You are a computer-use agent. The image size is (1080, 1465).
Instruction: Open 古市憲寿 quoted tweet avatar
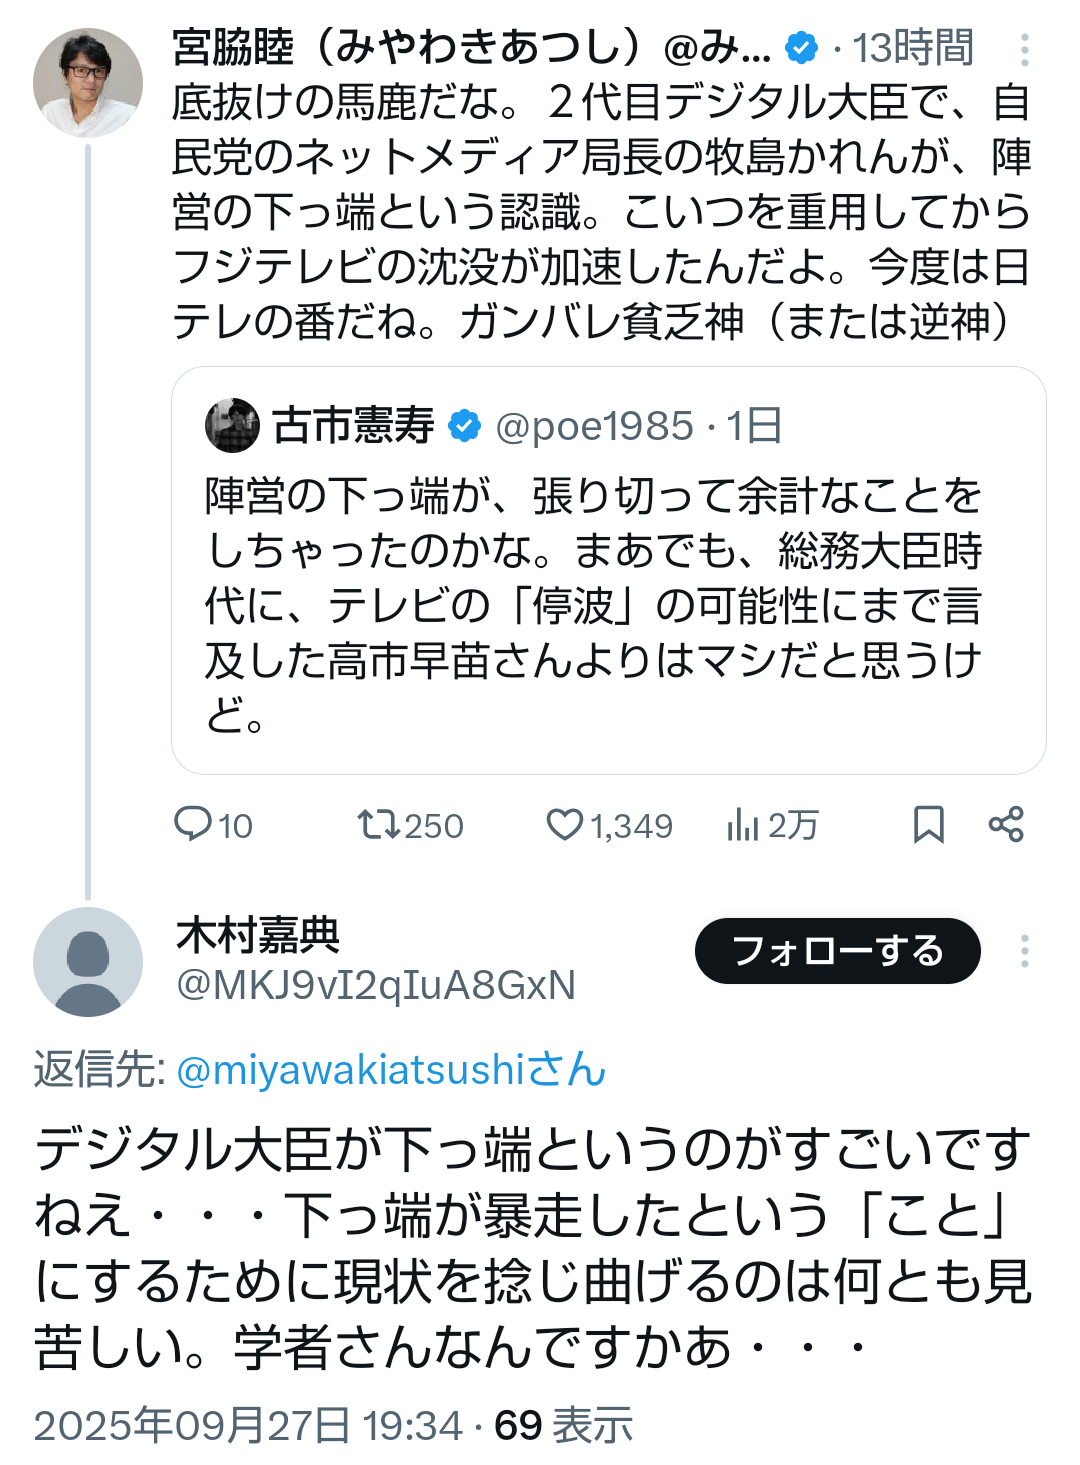(233, 426)
